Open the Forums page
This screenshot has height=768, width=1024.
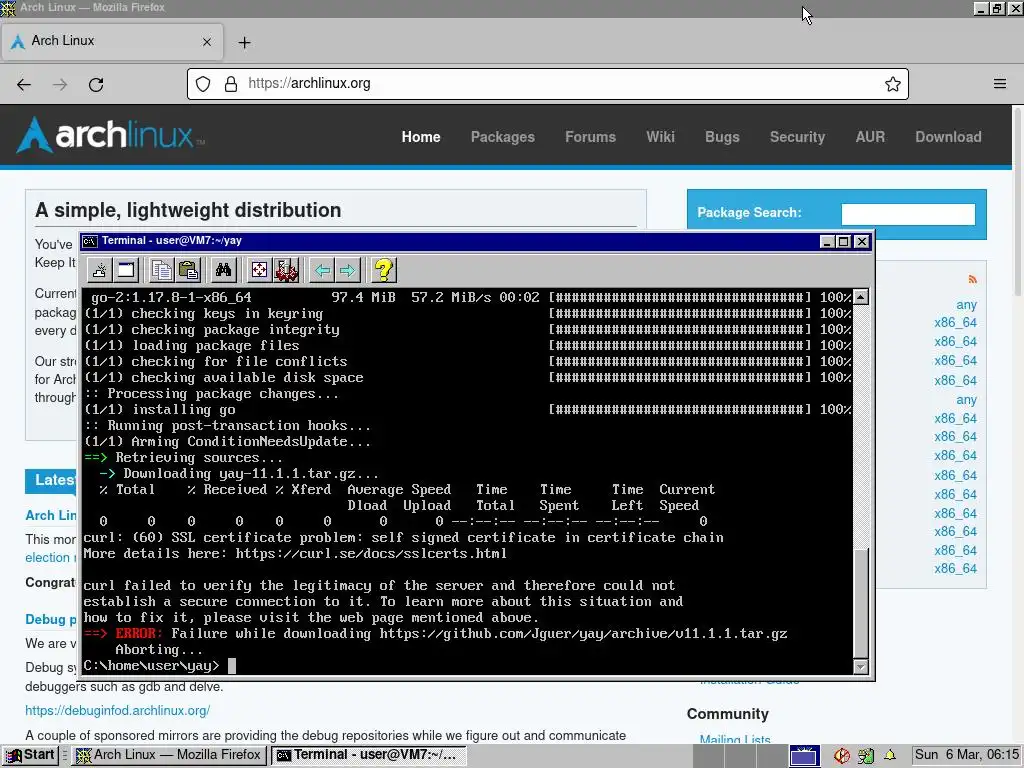(x=590, y=137)
